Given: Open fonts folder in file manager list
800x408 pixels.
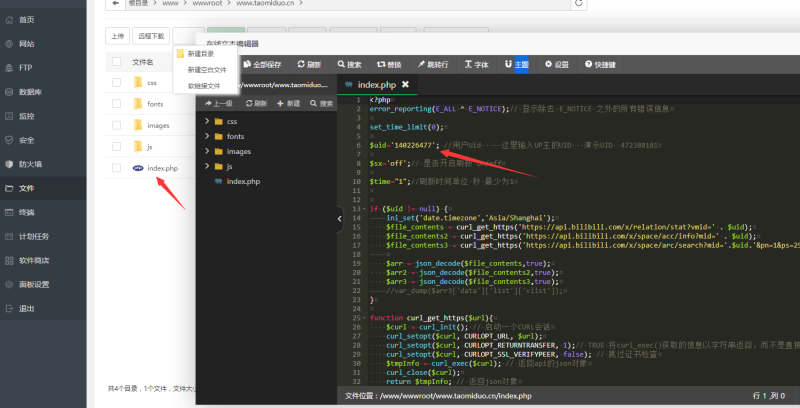Looking at the screenshot, I should (155, 104).
